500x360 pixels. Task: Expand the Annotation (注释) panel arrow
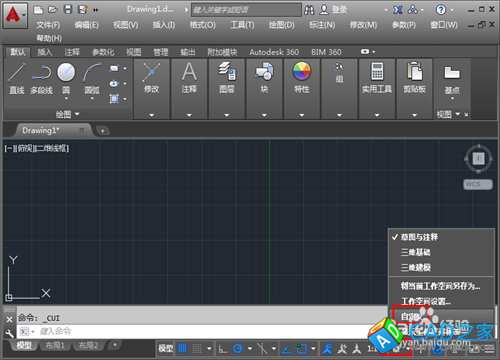pyautogui.click(x=189, y=115)
